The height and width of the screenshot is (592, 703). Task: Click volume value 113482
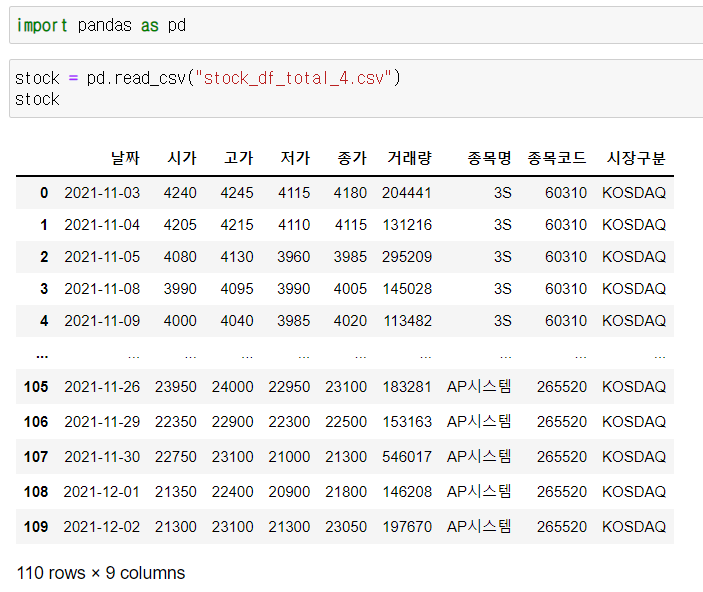pos(408,321)
